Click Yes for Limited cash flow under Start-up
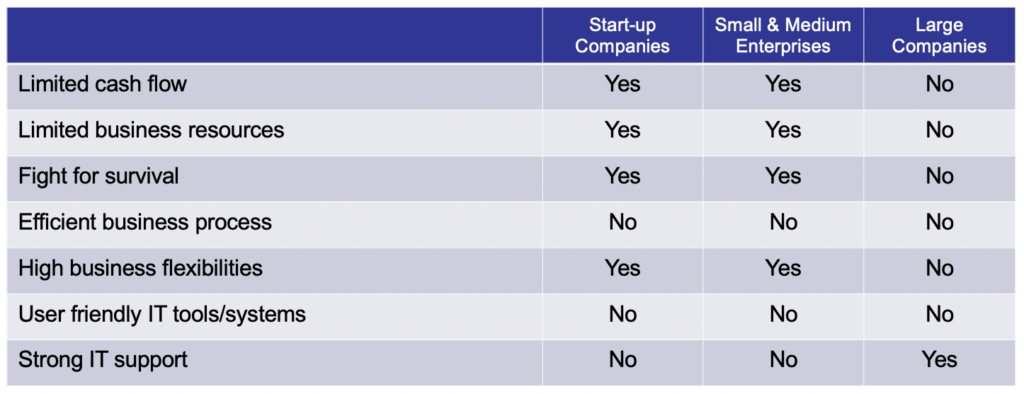 [622, 84]
